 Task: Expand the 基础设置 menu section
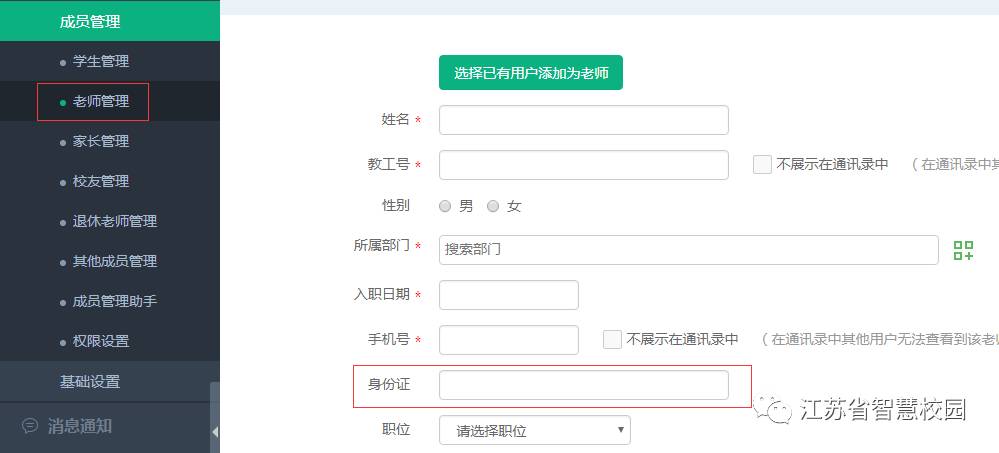tap(105, 381)
